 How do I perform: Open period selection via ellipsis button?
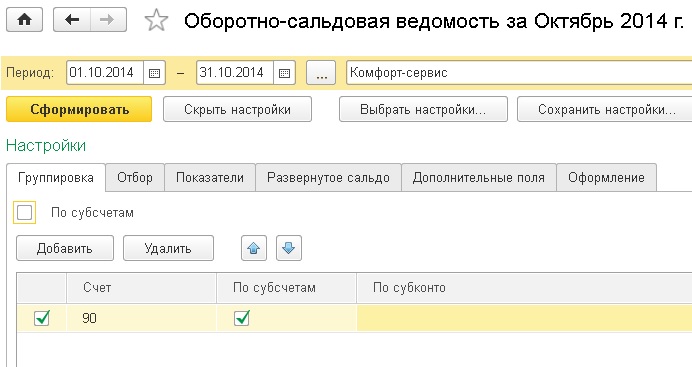click(x=321, y=73)
